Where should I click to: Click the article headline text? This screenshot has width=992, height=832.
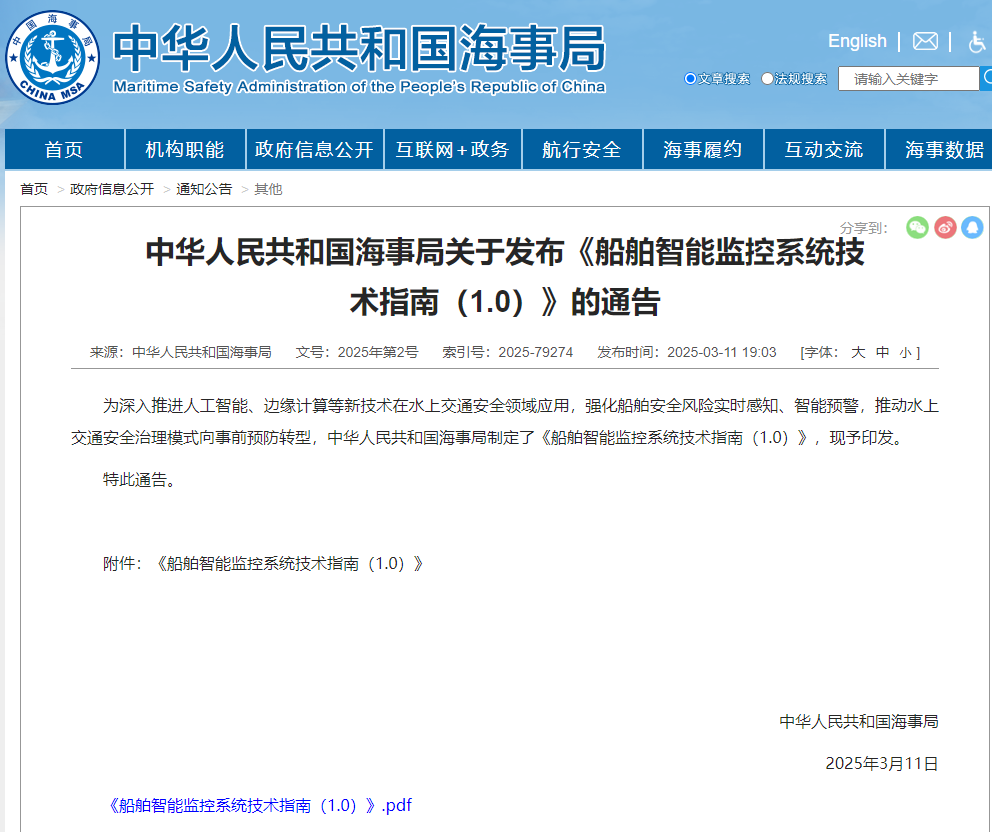coord(505,276)
